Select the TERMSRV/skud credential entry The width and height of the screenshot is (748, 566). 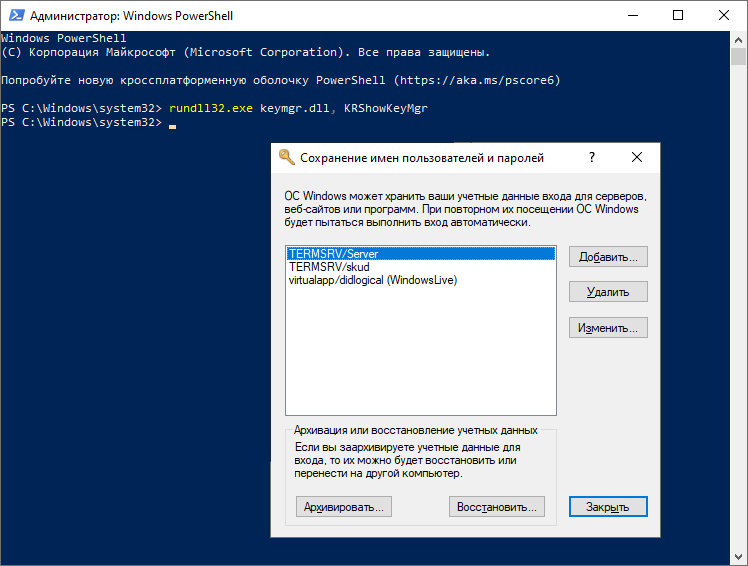tap(421, 267)
